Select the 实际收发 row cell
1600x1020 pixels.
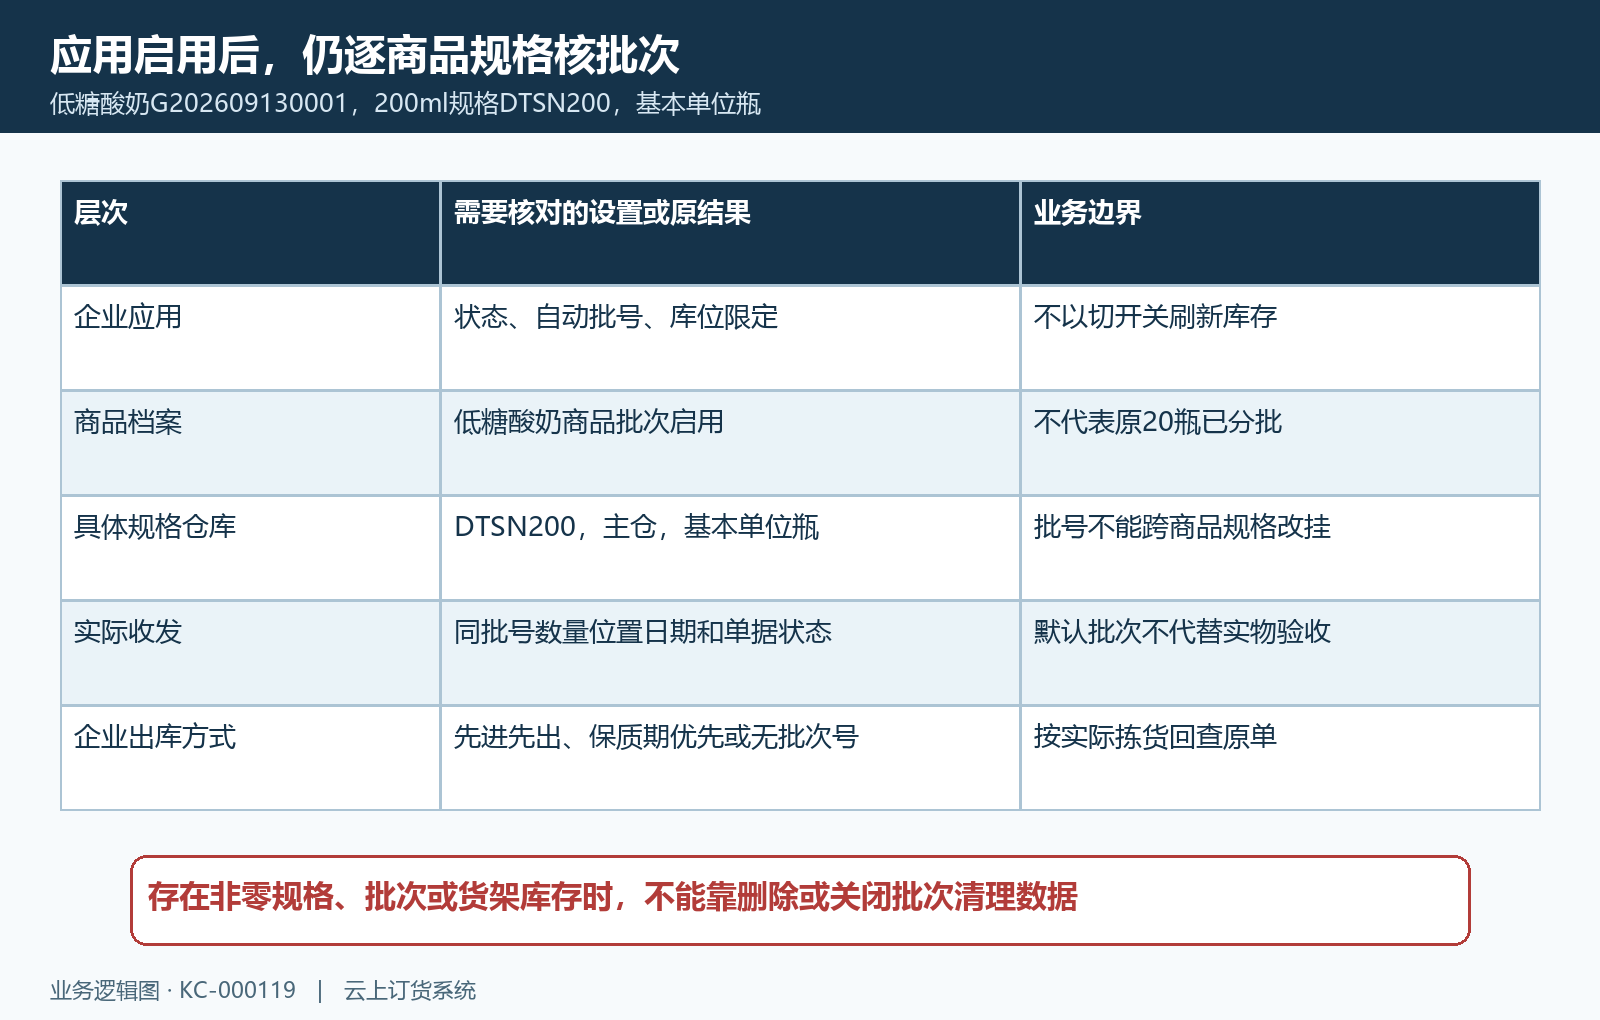pyautogui.click(x=251, y=653)
